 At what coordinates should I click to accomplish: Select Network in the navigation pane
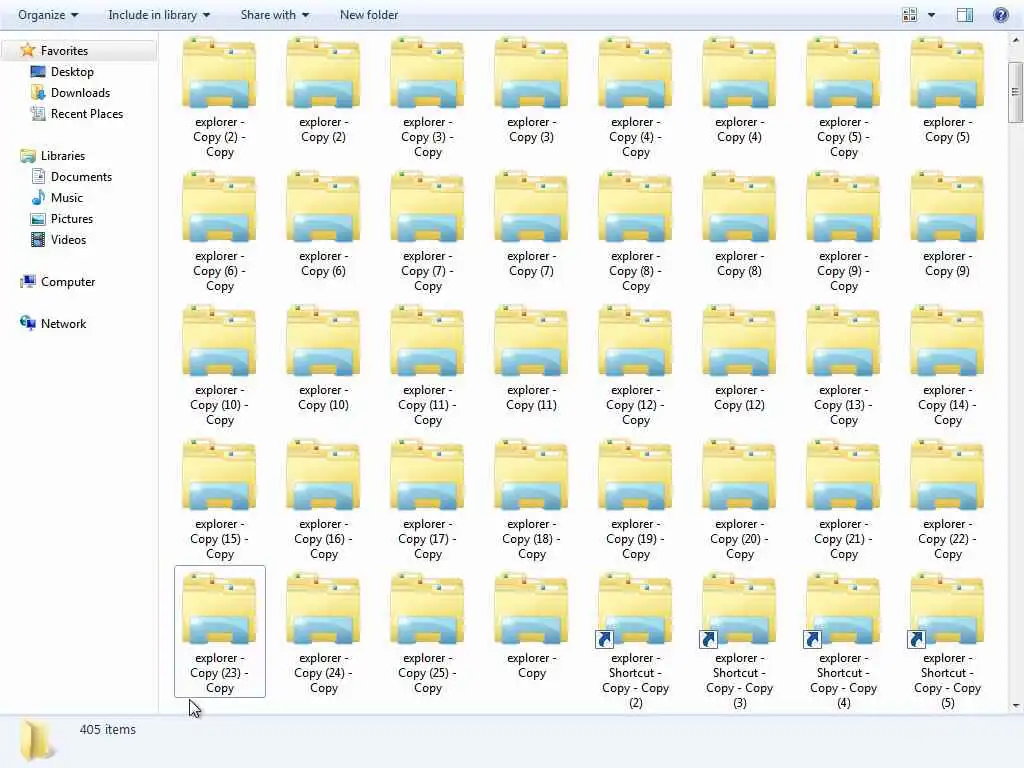(x=53, y=323)
